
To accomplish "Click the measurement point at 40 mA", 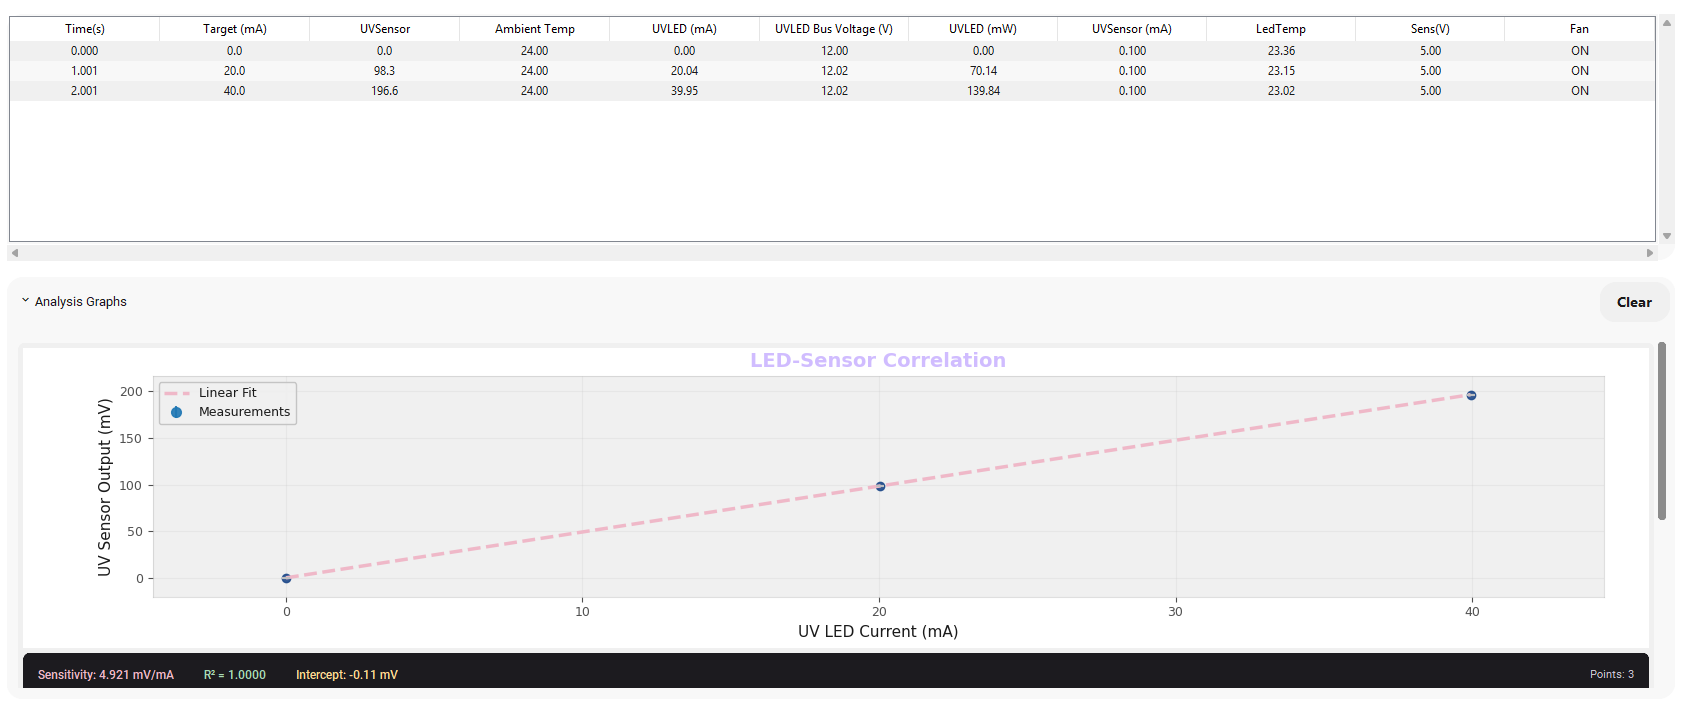I will pos(1471,396).
